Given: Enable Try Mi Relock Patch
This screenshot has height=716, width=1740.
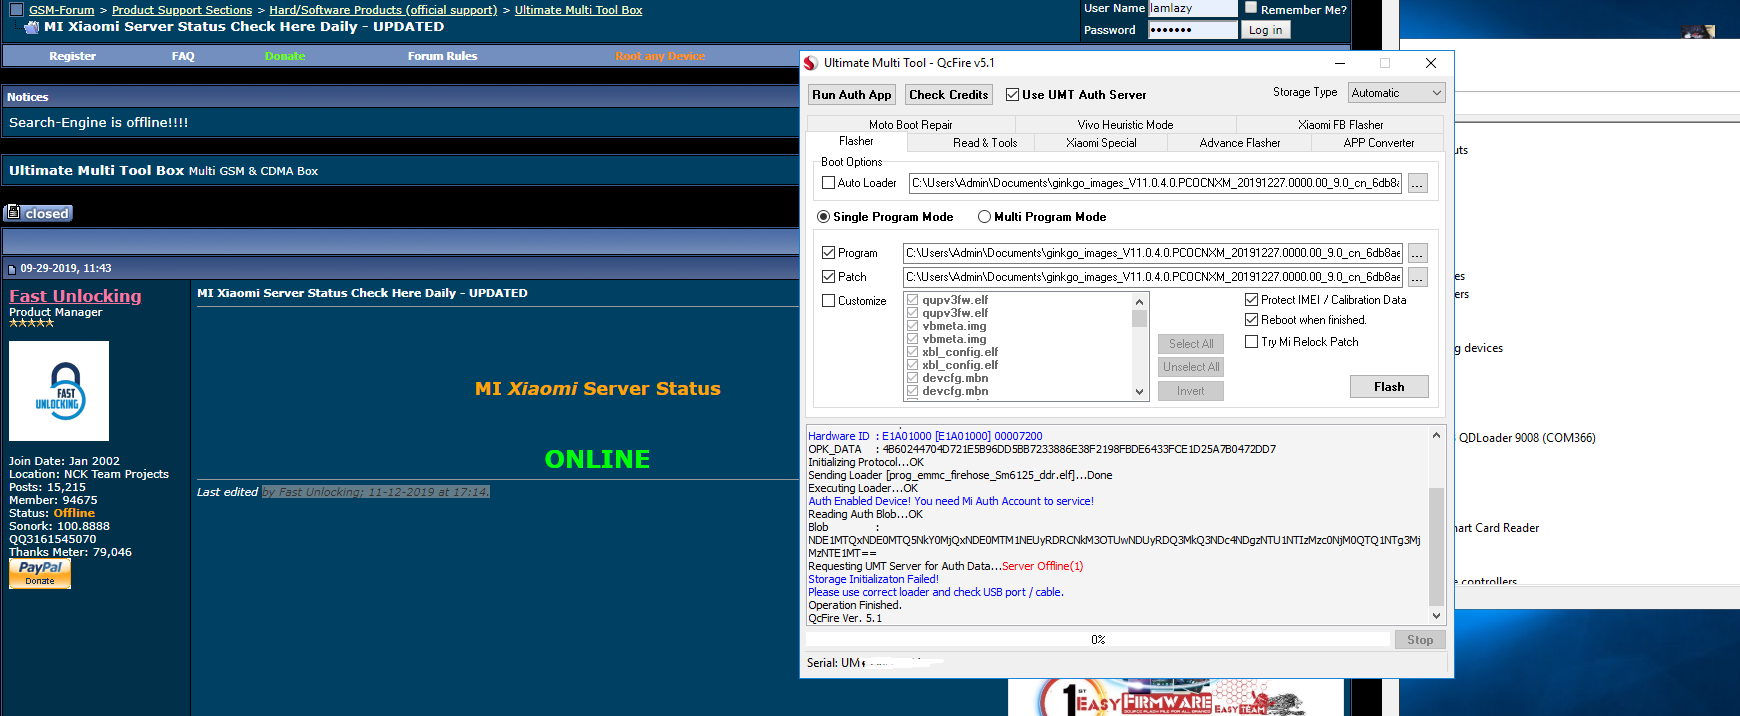Looking at the screenshot, I should pyautogui.click(x=1251, y=342).
